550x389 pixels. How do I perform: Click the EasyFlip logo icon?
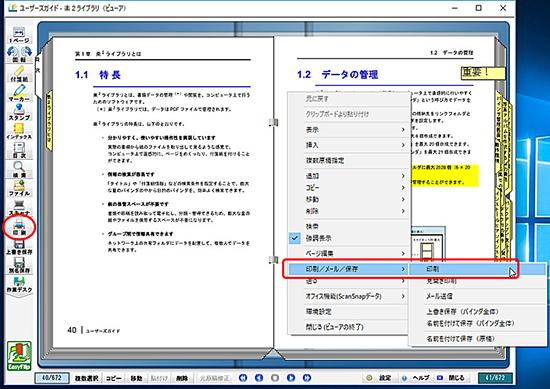coord(19,356)
